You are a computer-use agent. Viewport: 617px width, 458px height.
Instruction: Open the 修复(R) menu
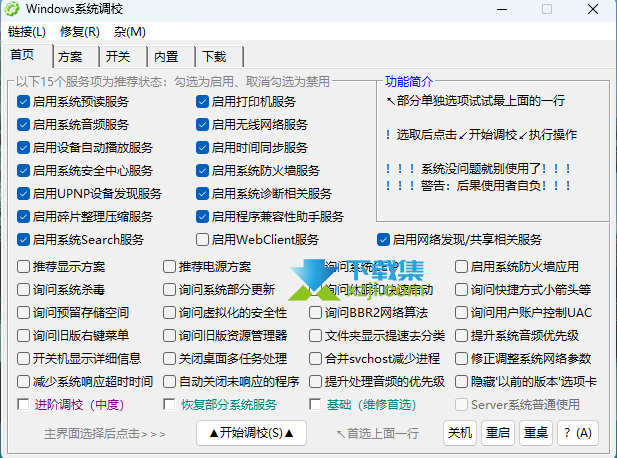[80, 31]
